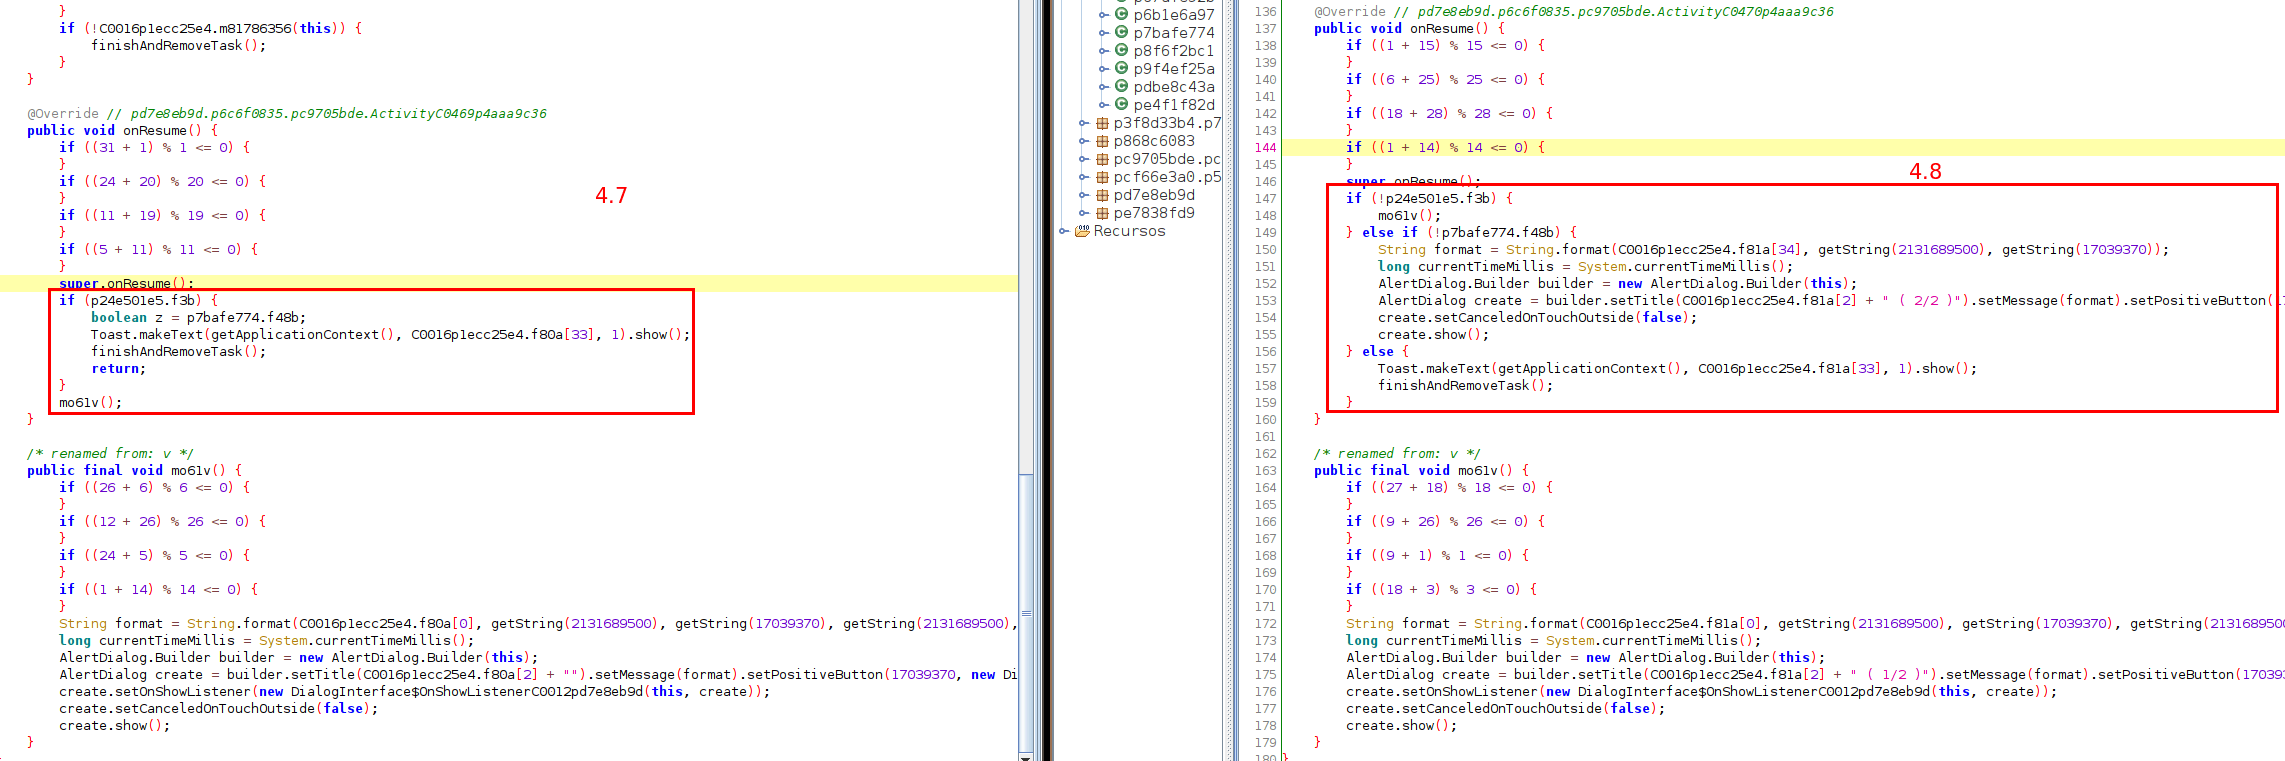
Task: Select the pd7e8eb9d package icon
Action: click(1102, 195)
